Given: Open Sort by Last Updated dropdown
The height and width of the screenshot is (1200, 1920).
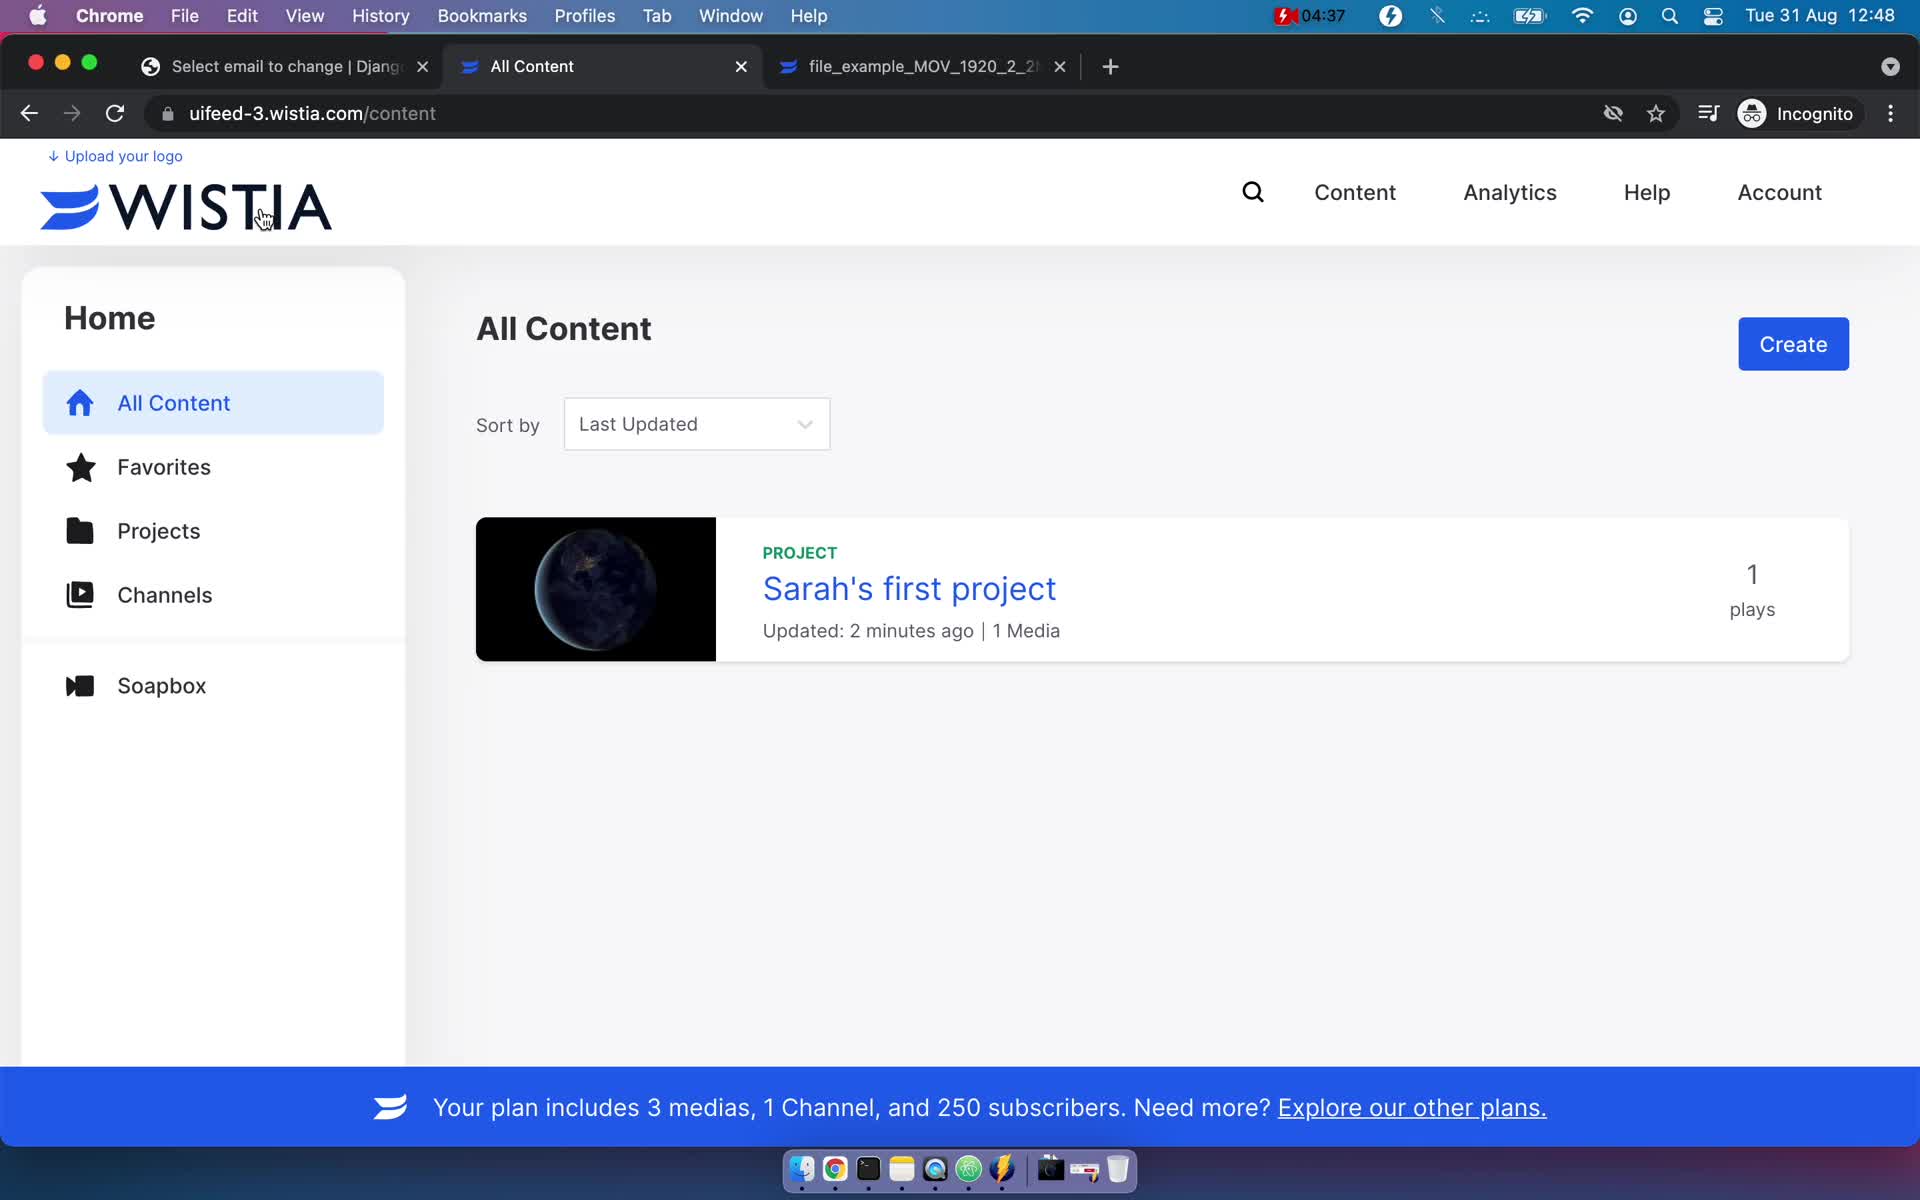Looking at the screenshot, I should click(695, 423).
